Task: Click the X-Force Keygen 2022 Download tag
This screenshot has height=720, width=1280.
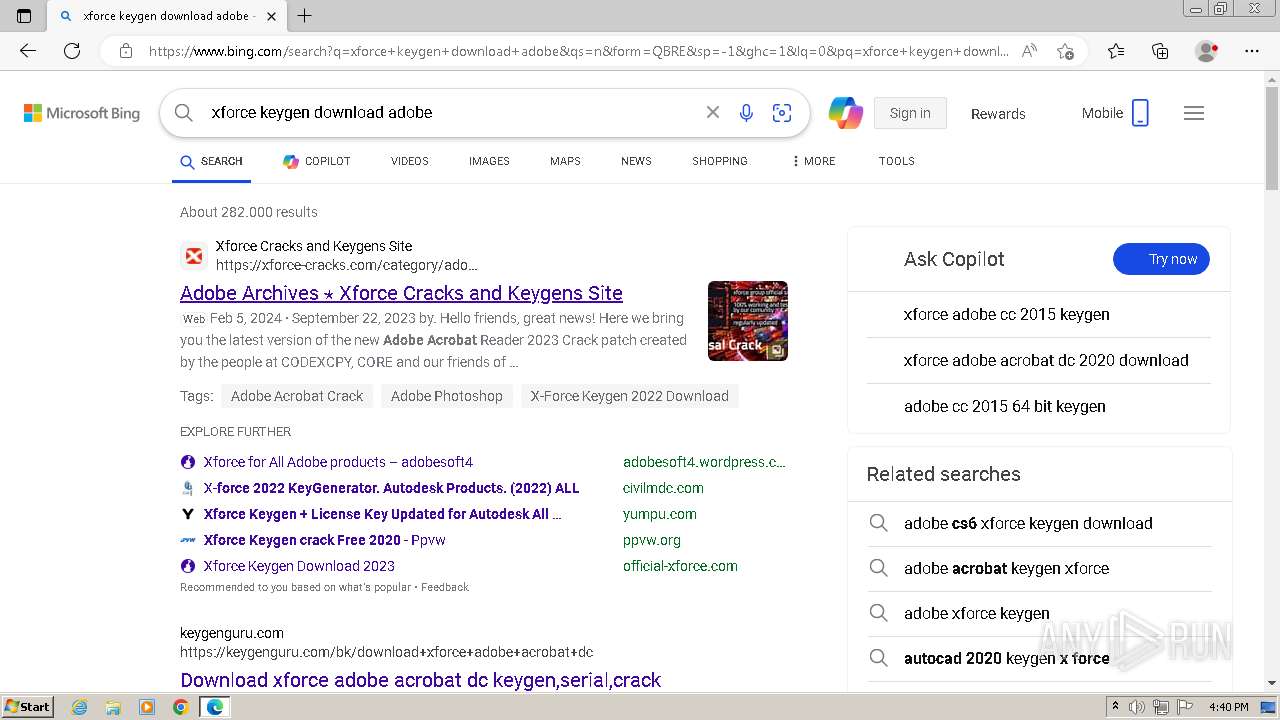Action: click(x=630, y=396)
